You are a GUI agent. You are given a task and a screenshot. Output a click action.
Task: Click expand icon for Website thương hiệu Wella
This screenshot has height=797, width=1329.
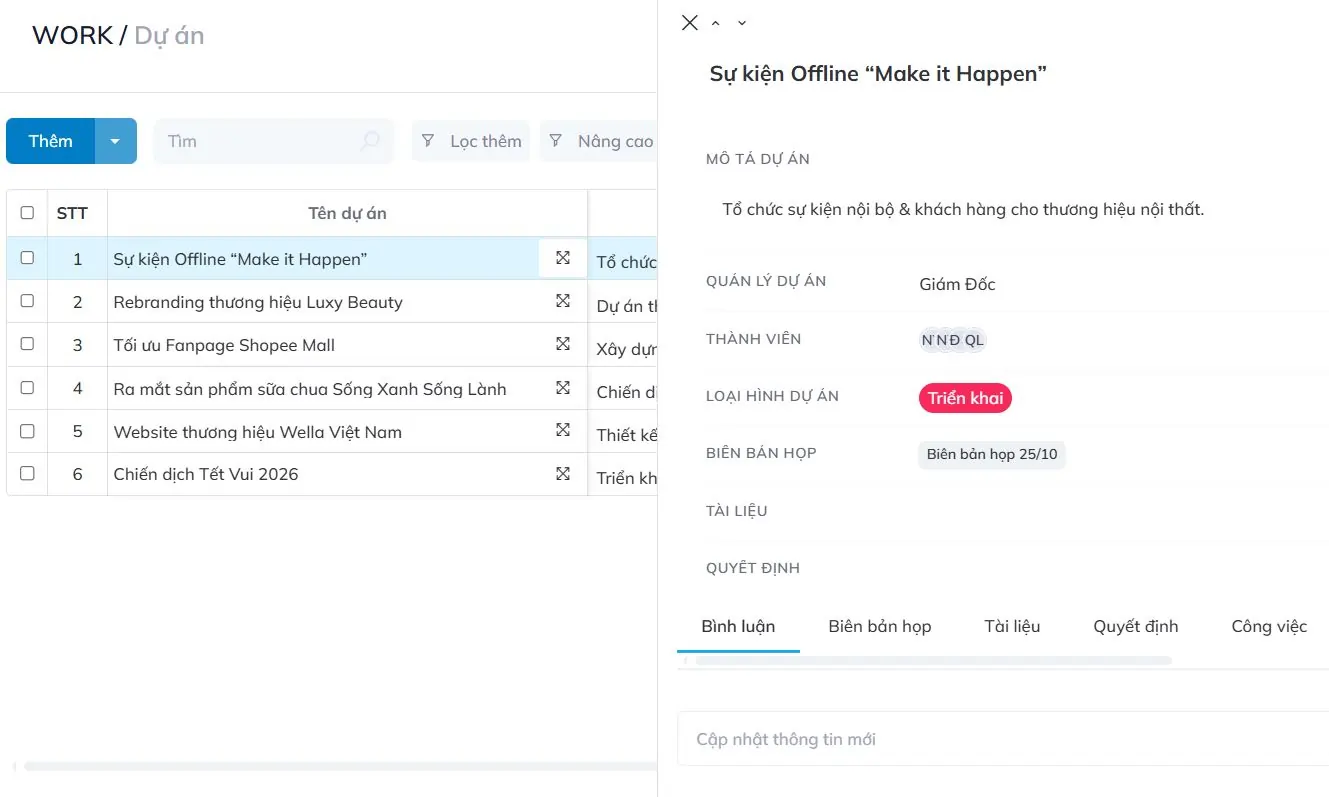point(563,431)
